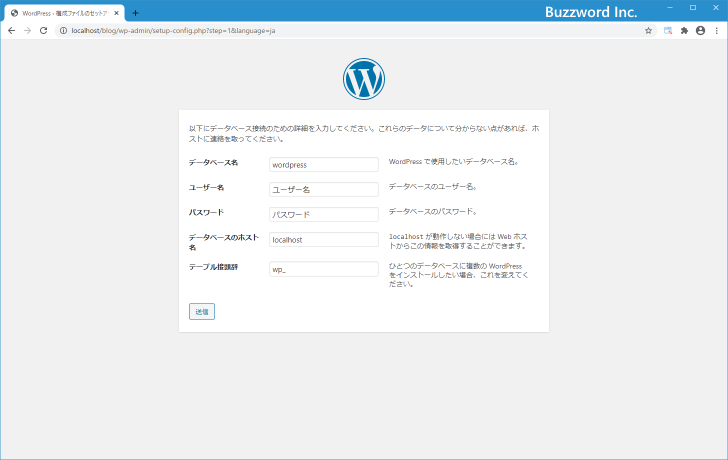Open a new tab with plus button

pos(135,13)
